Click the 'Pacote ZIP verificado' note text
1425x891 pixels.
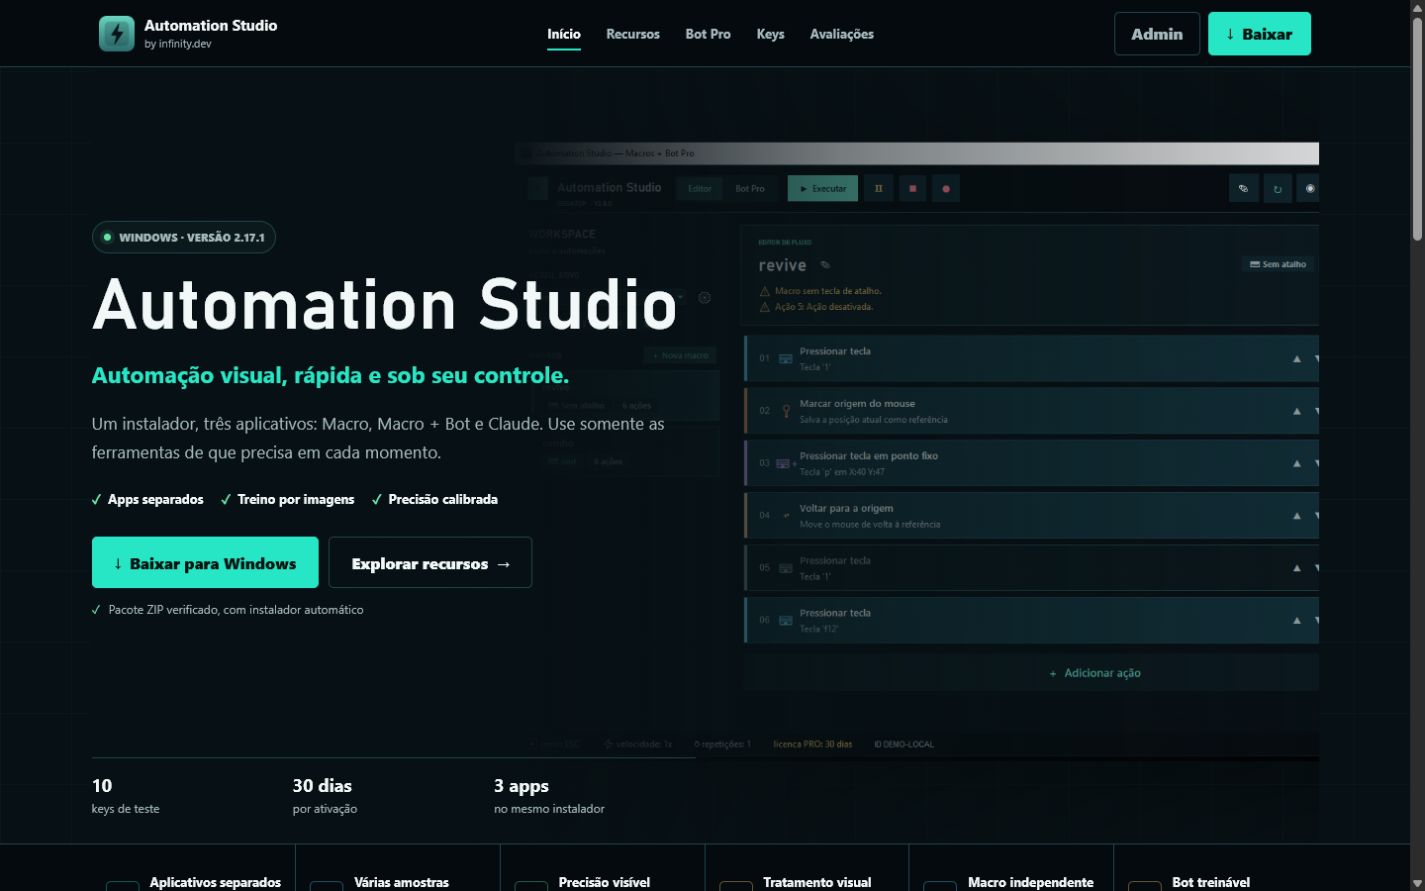pos(236,610)
